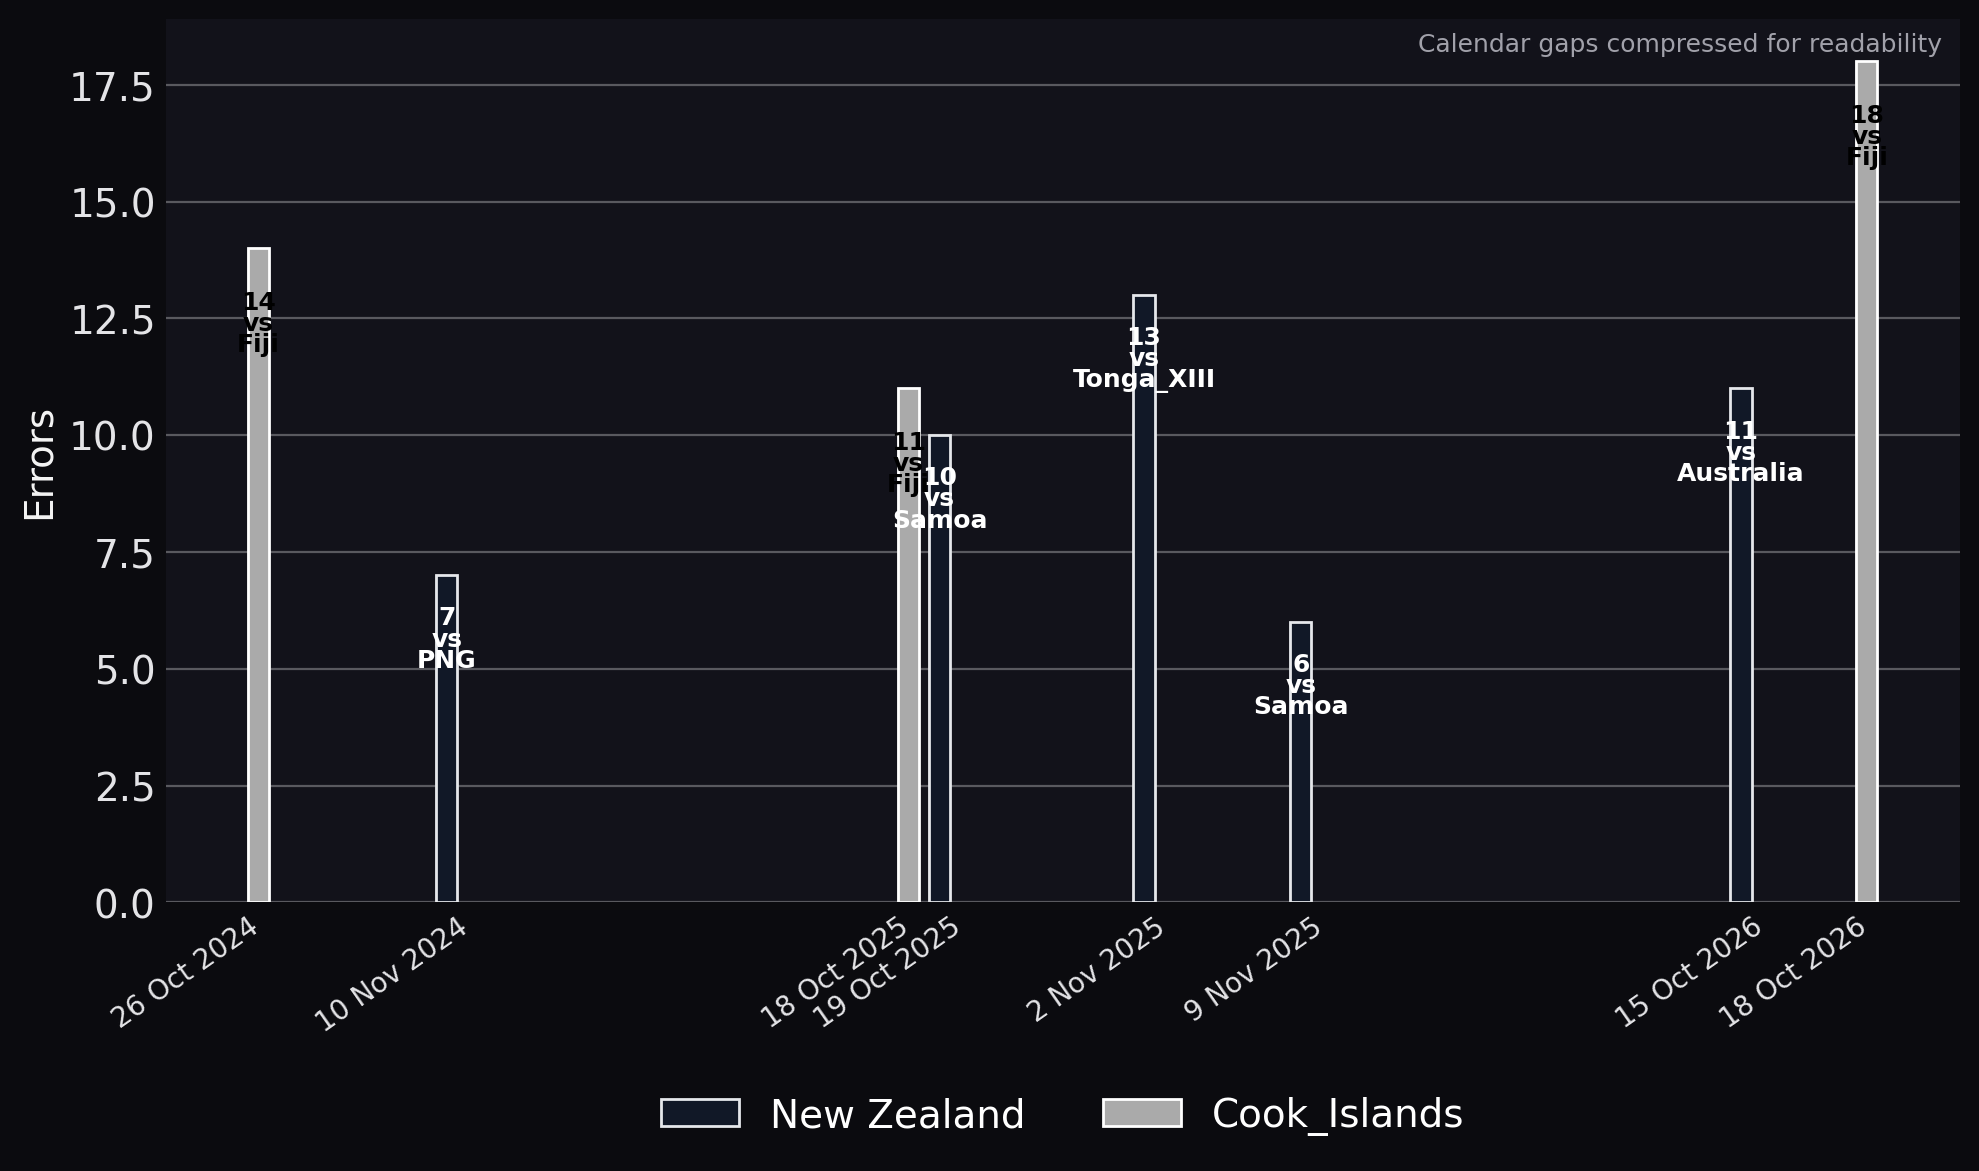This screenshot has width=1979, height=1171.
Task: Click the 7 vs PNG bar
Action: pos(447,738)
